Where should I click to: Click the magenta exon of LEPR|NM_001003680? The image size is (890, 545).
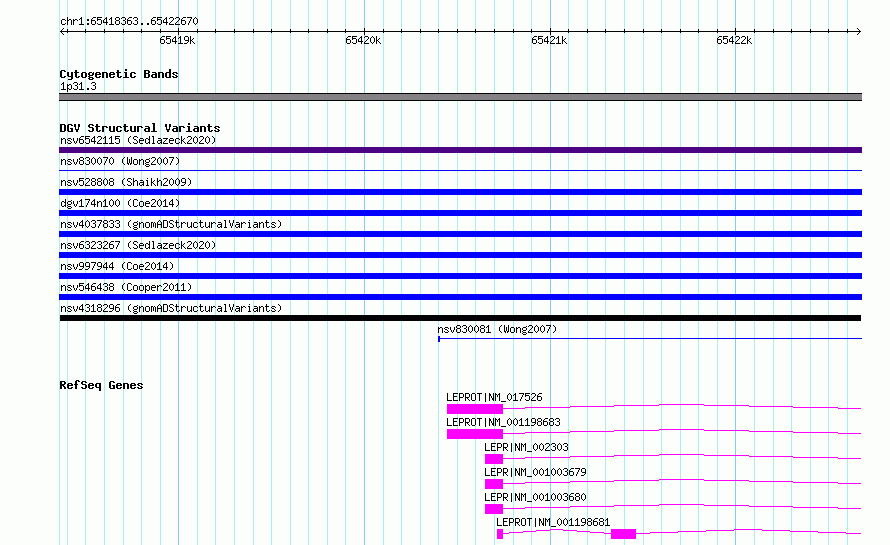point(494,509)
